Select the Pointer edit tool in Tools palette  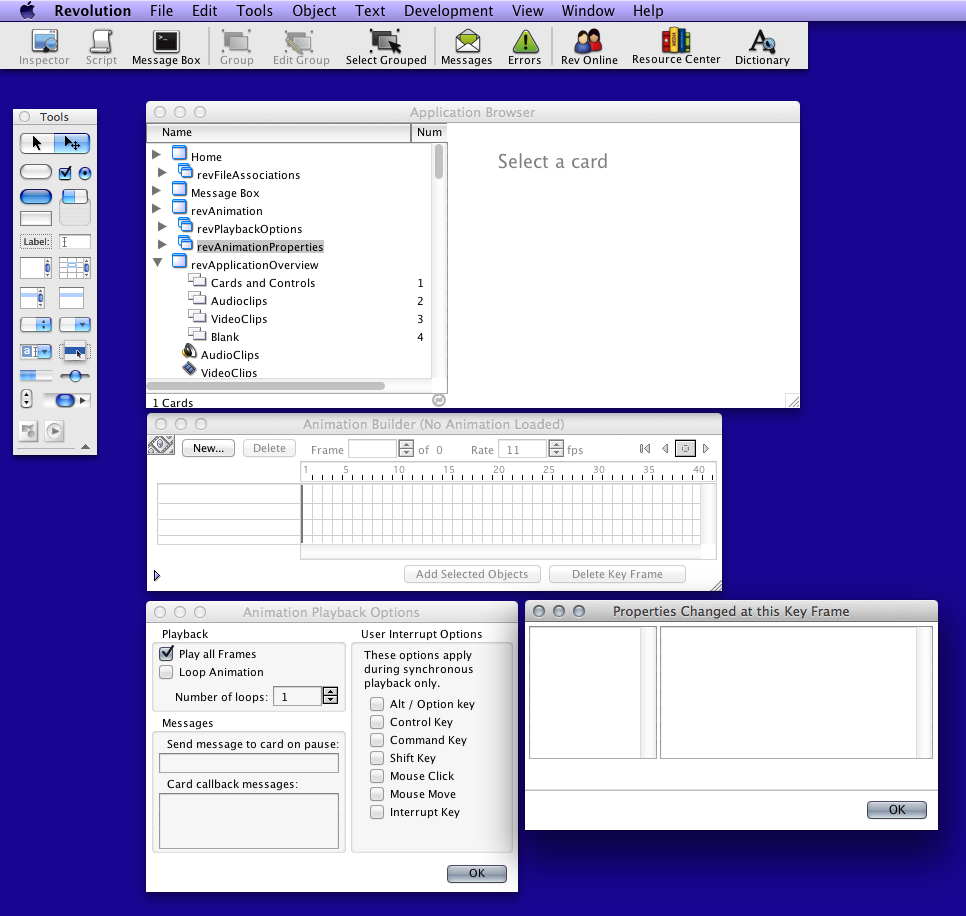point(72,144)
